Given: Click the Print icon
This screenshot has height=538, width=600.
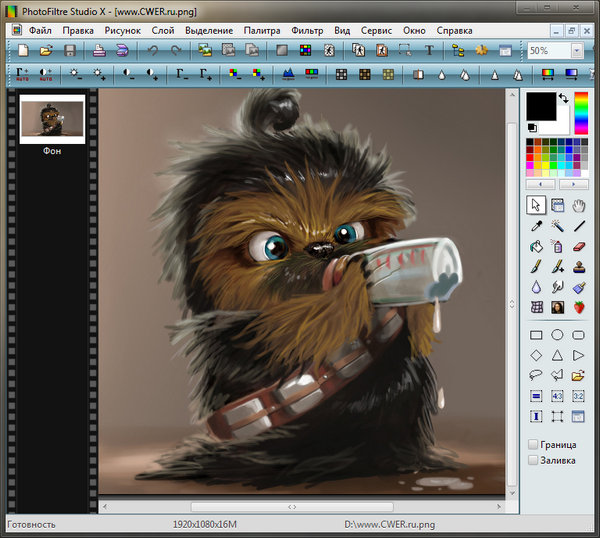Looking at the screenshot, I should (99, 51).
